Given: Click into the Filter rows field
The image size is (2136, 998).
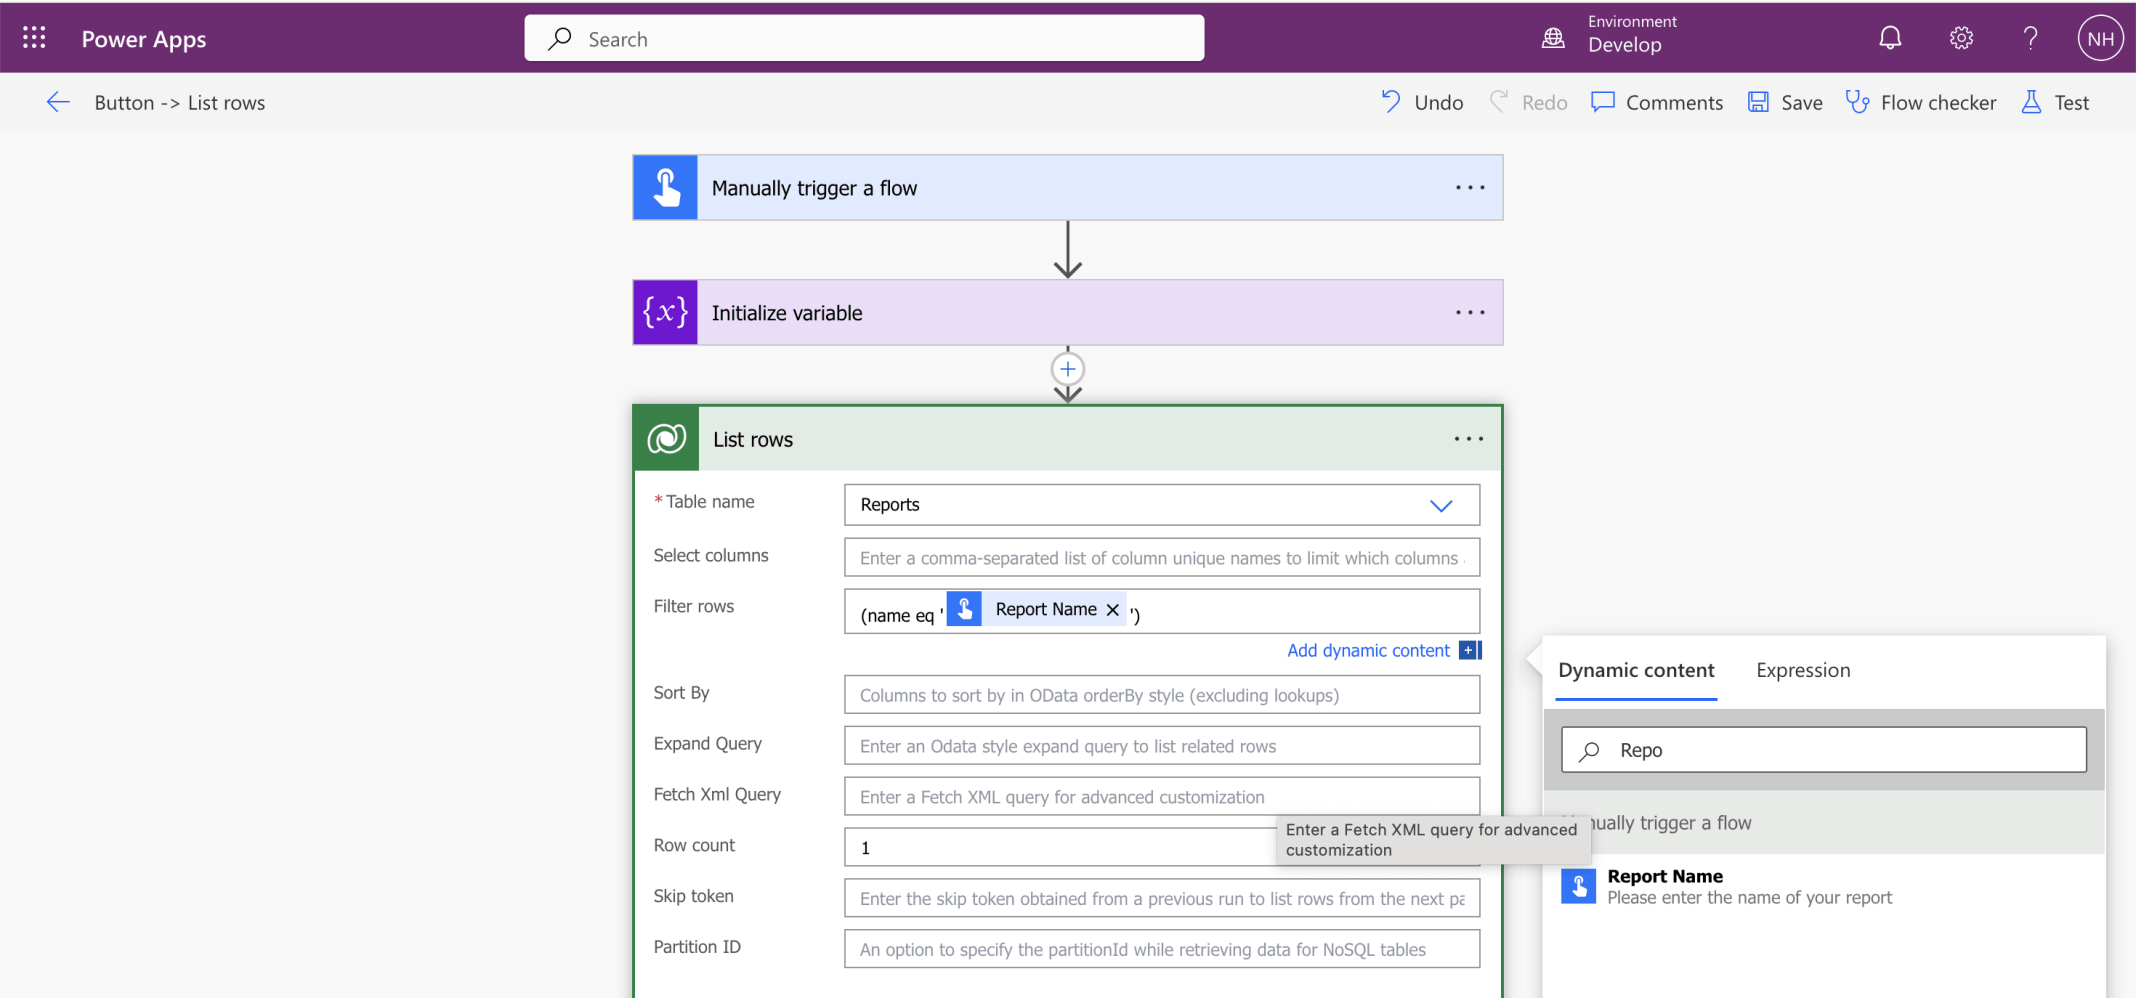Looking at the screenshot, I should [1162, 611].
